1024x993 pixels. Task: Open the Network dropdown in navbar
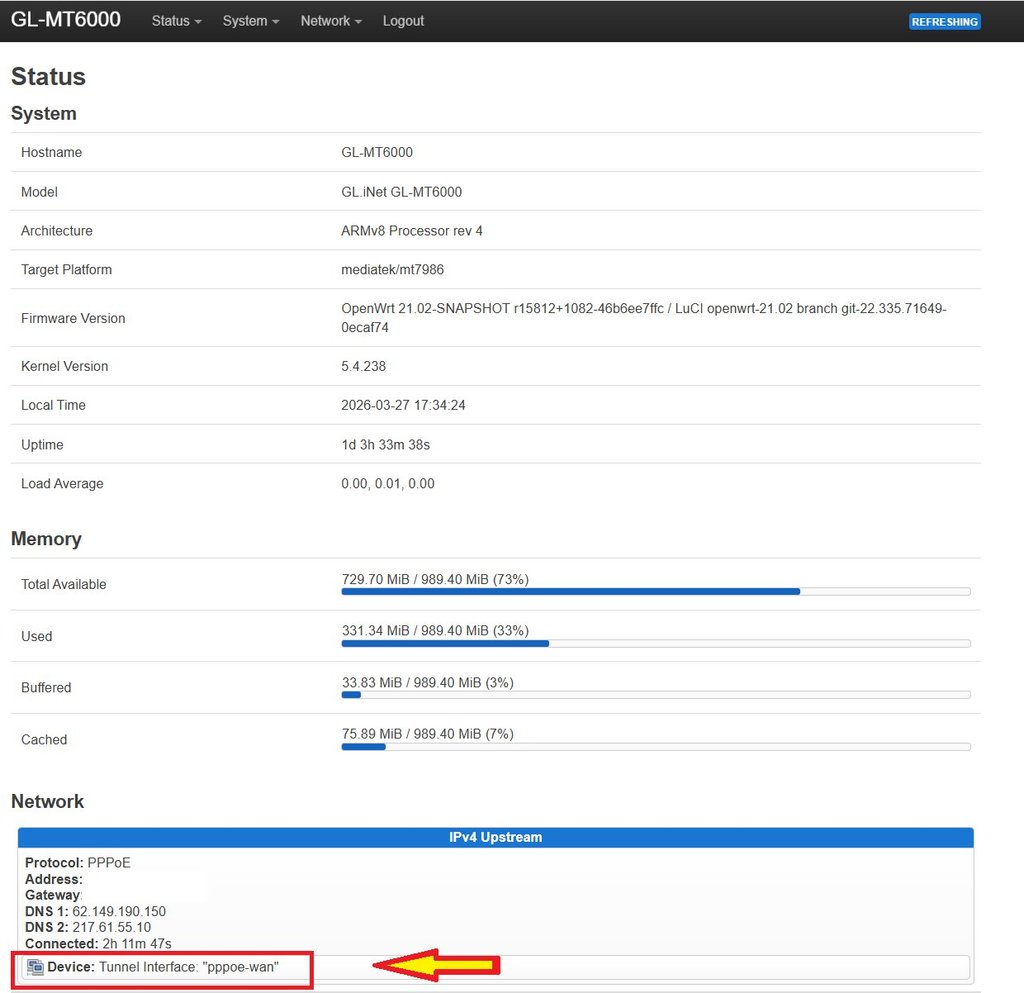330,21
